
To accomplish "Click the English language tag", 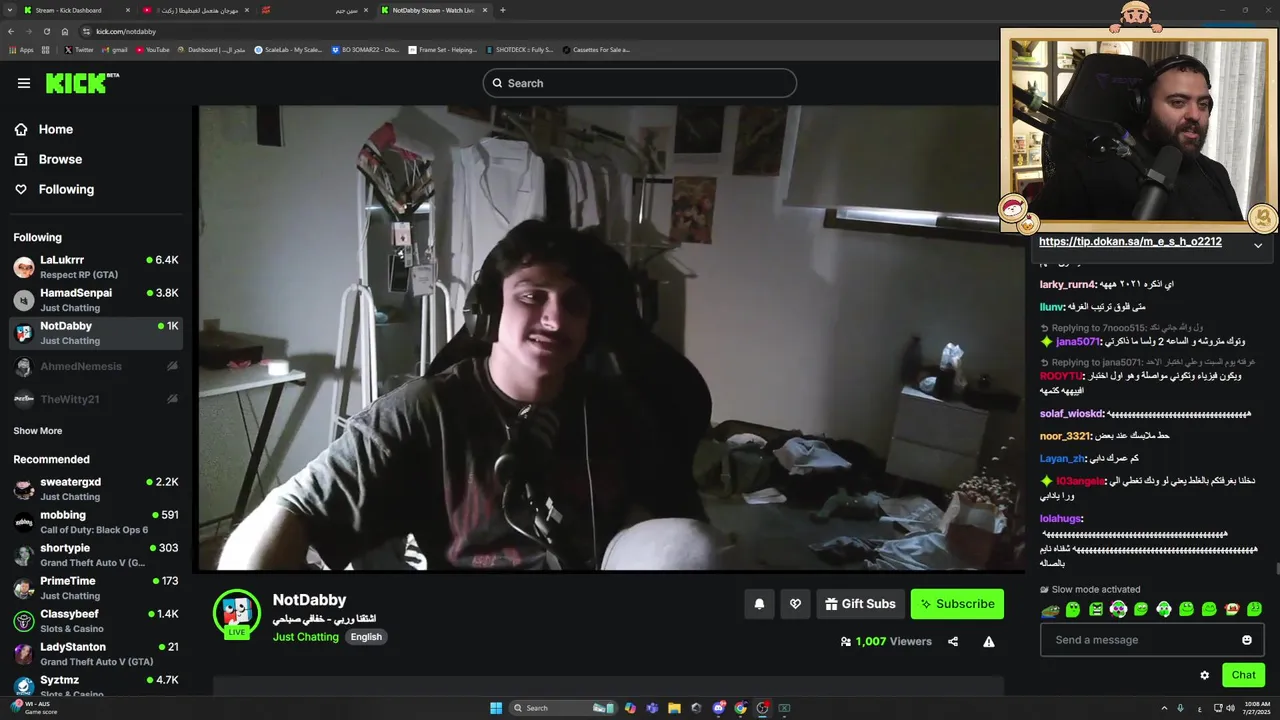I will click(366, 637).
